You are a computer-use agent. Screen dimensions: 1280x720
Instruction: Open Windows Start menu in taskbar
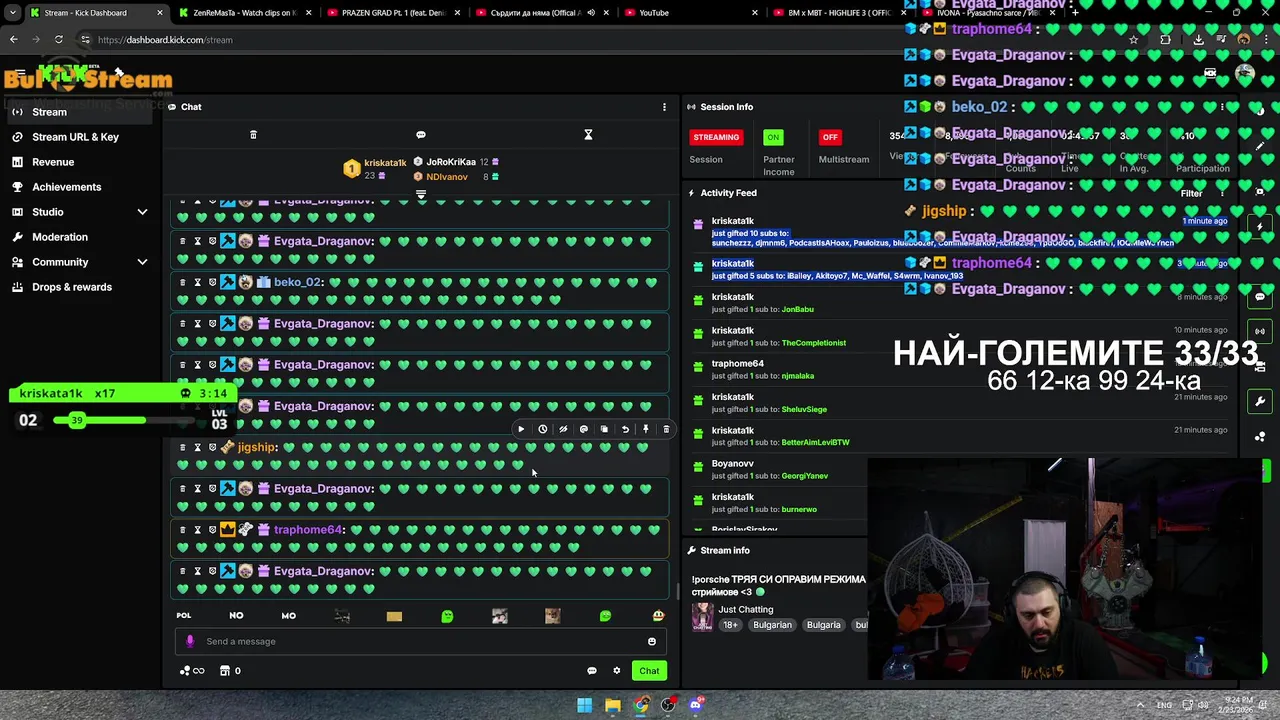585,705
